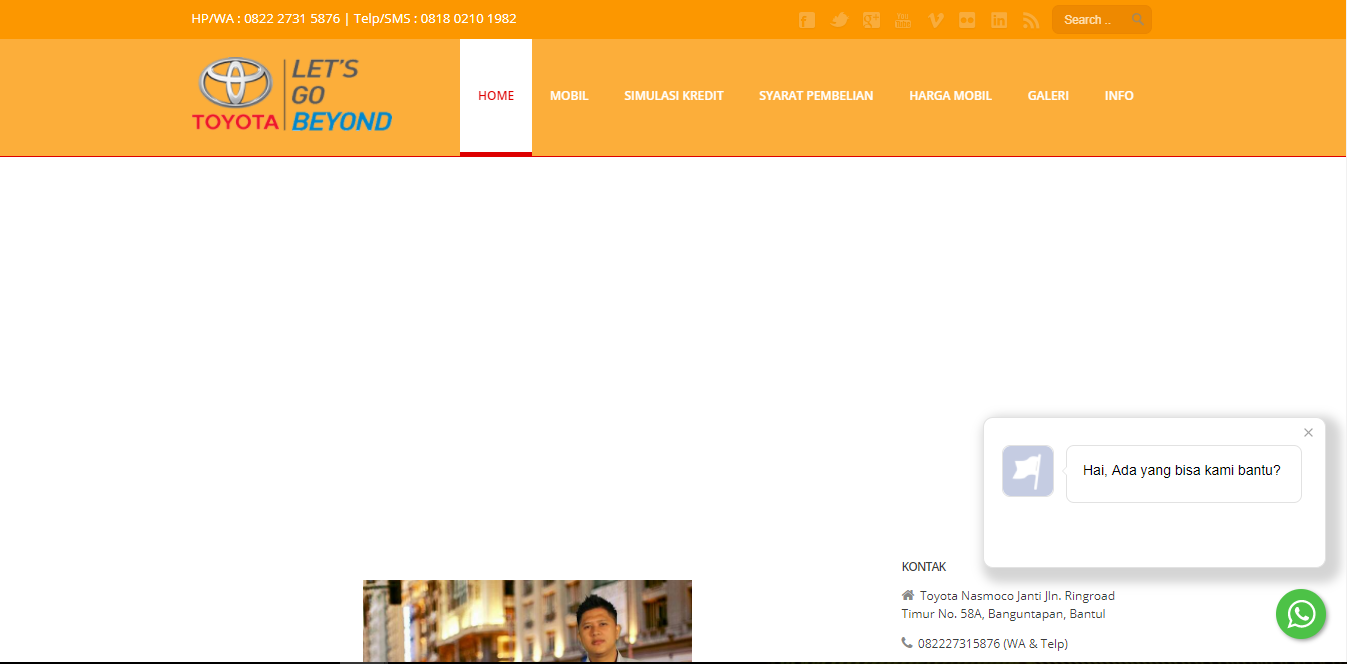Click the Toyota Let's Go Beyond logo
Viewport: 1347px width, 664px height.
pos(292,95)
